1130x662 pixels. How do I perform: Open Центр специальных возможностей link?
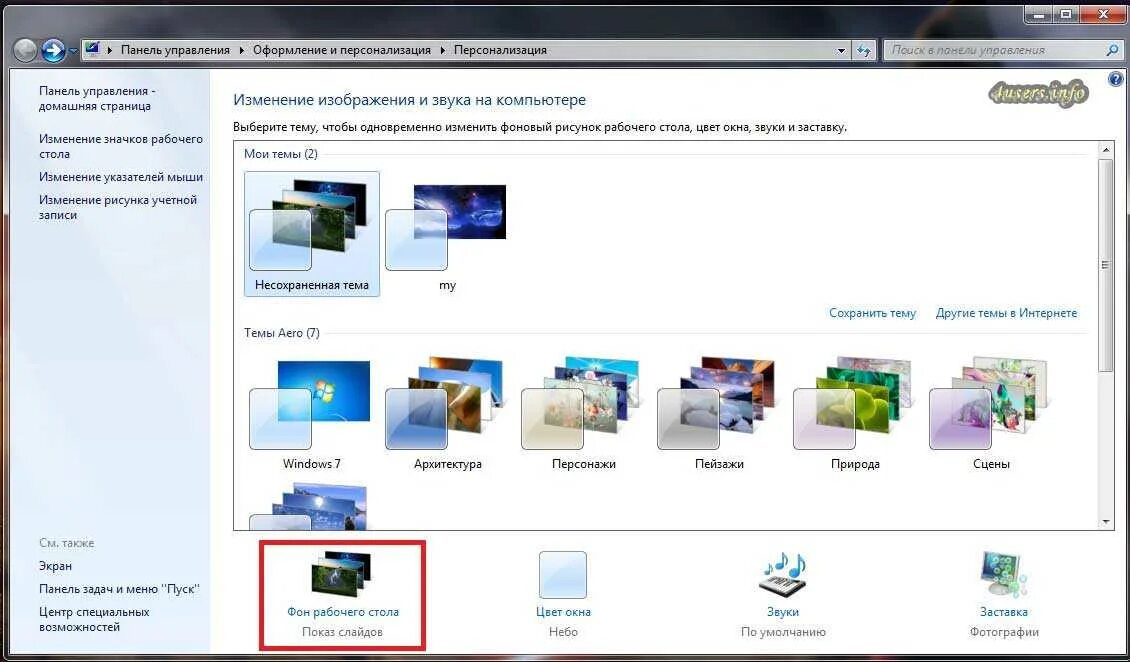pyautogui.click(x=94, y=619)
